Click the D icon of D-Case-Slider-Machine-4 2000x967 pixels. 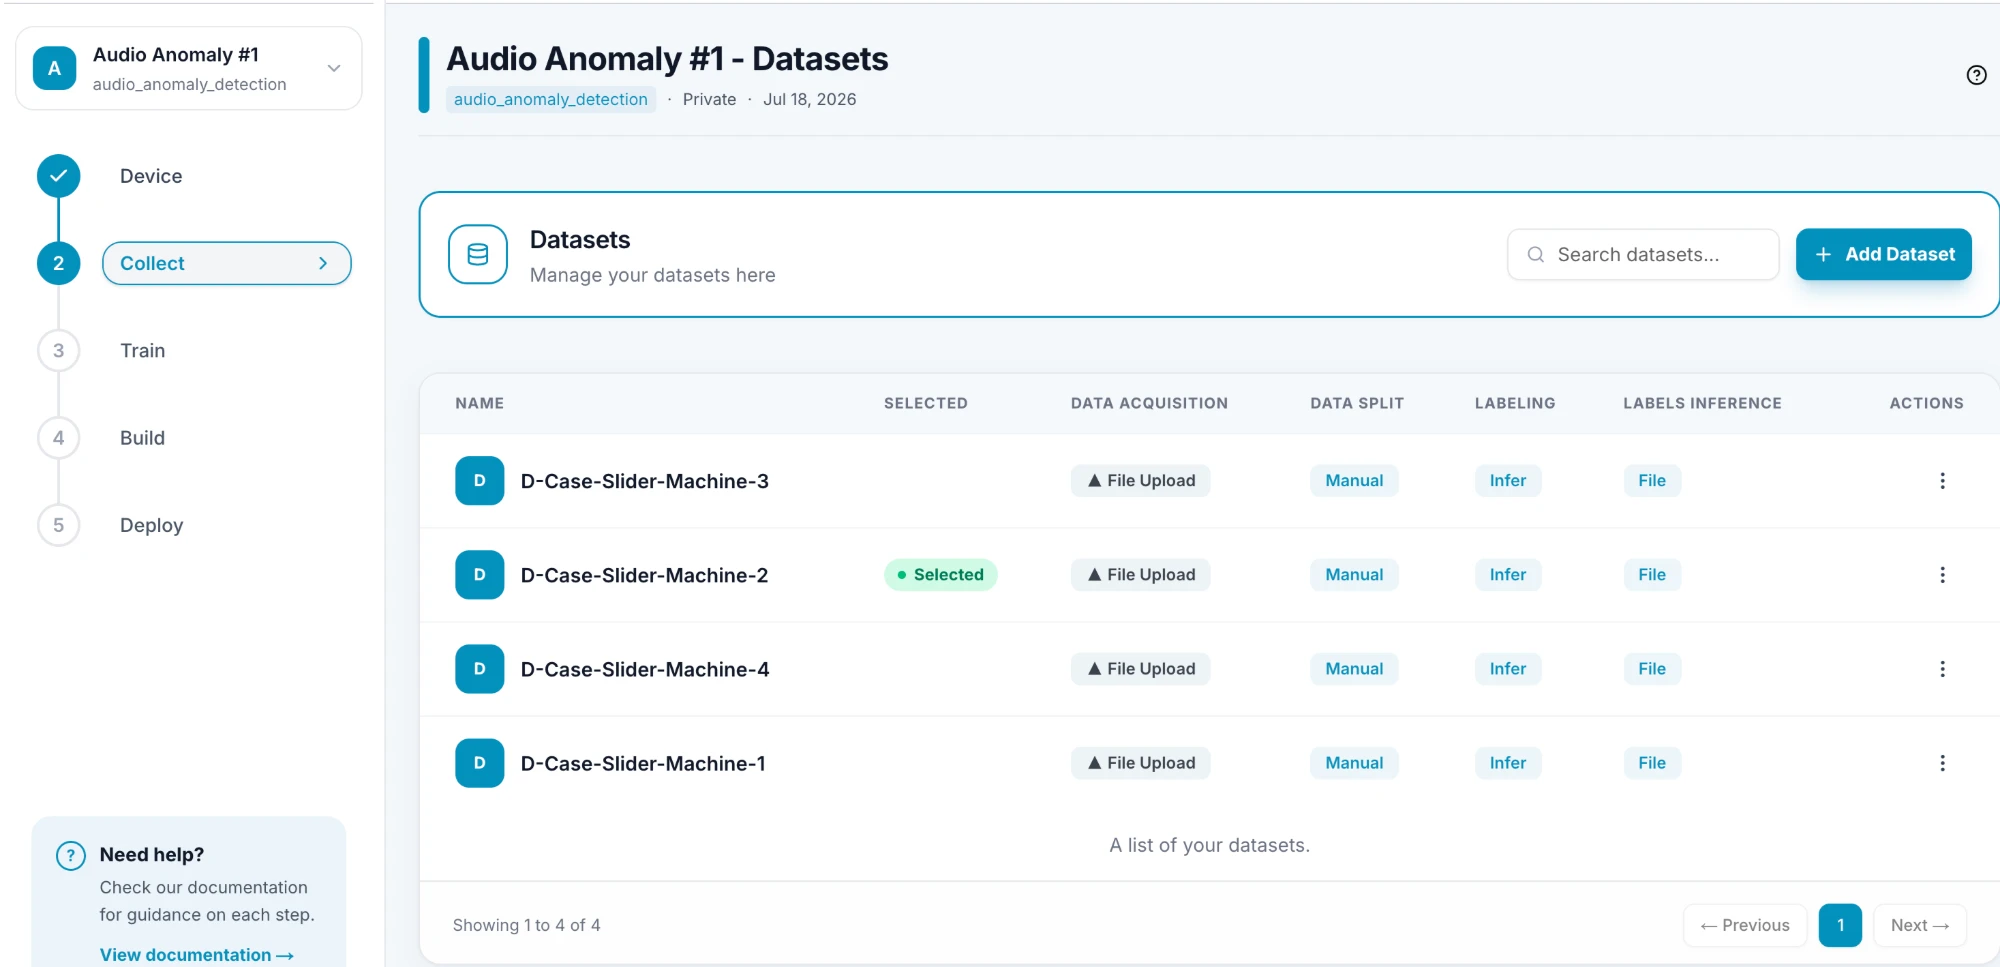coord(480,669)
